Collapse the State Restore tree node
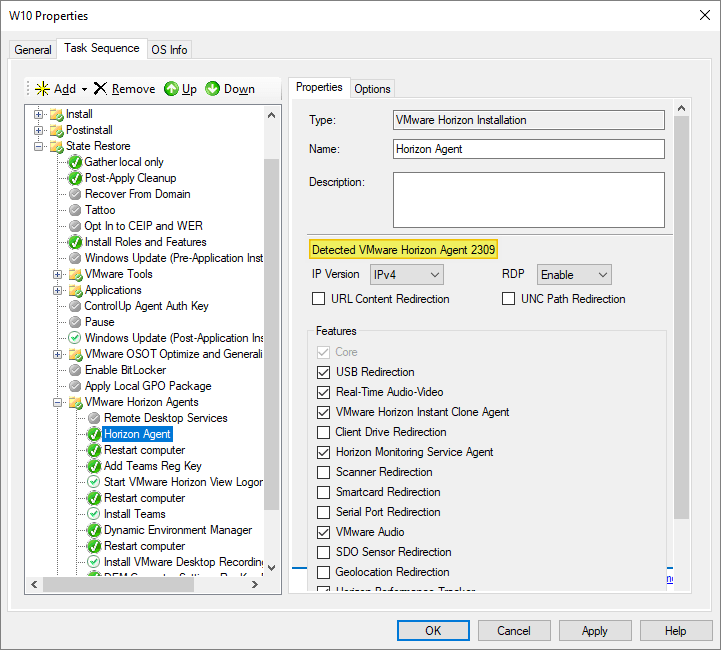The height and width of the screenshot is (650, 721). coord(39,146)
